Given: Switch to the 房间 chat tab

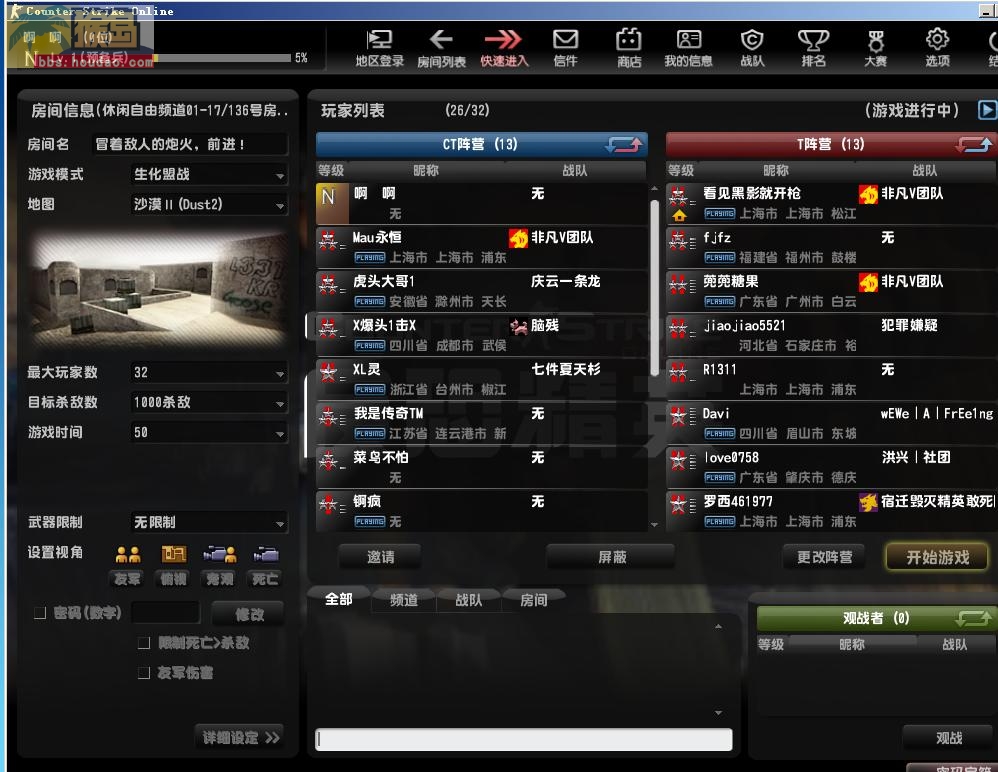Looking at the screenshot, I should pos(533,600).
